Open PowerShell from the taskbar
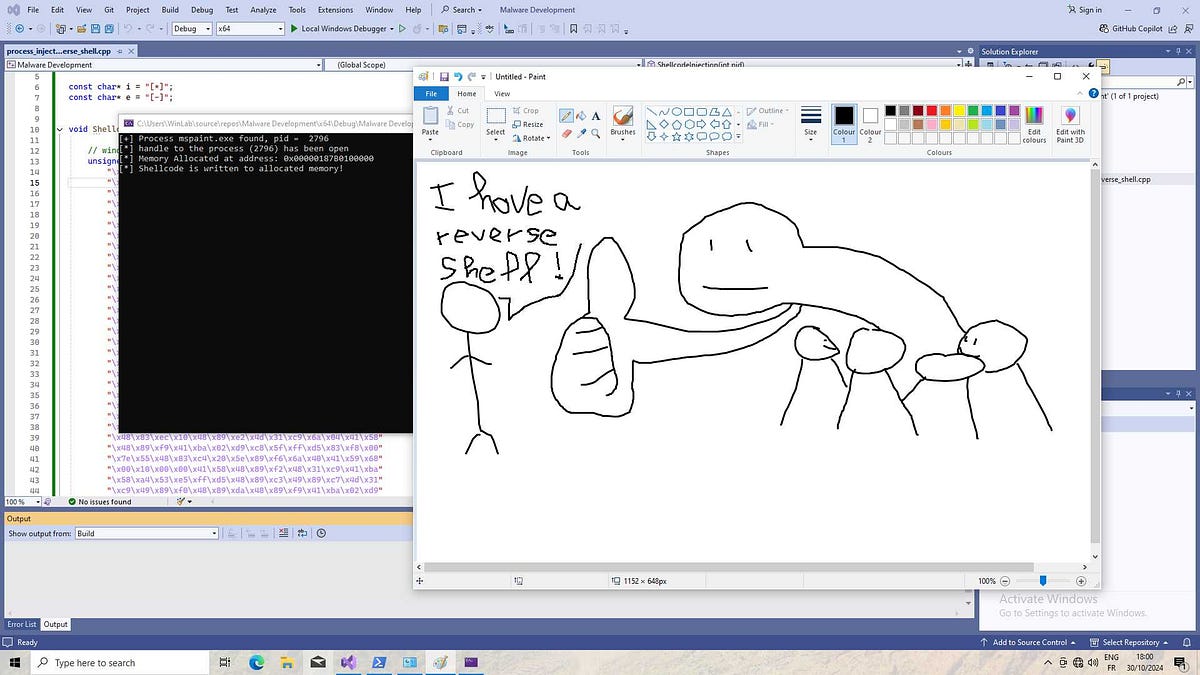1200x675 pixels. click(x=380, y=662)
